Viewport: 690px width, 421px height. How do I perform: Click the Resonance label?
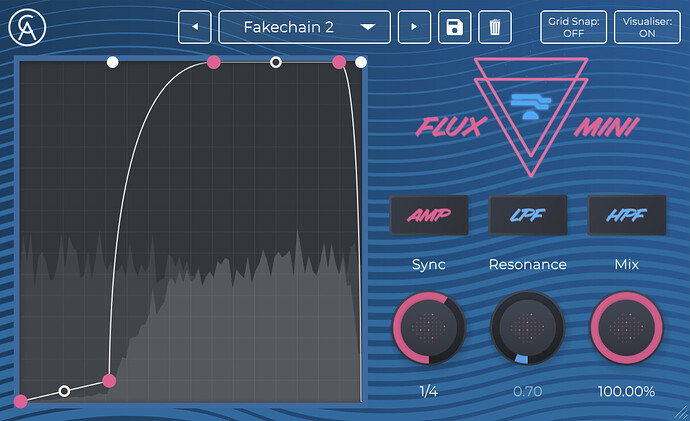click(528, 264)
